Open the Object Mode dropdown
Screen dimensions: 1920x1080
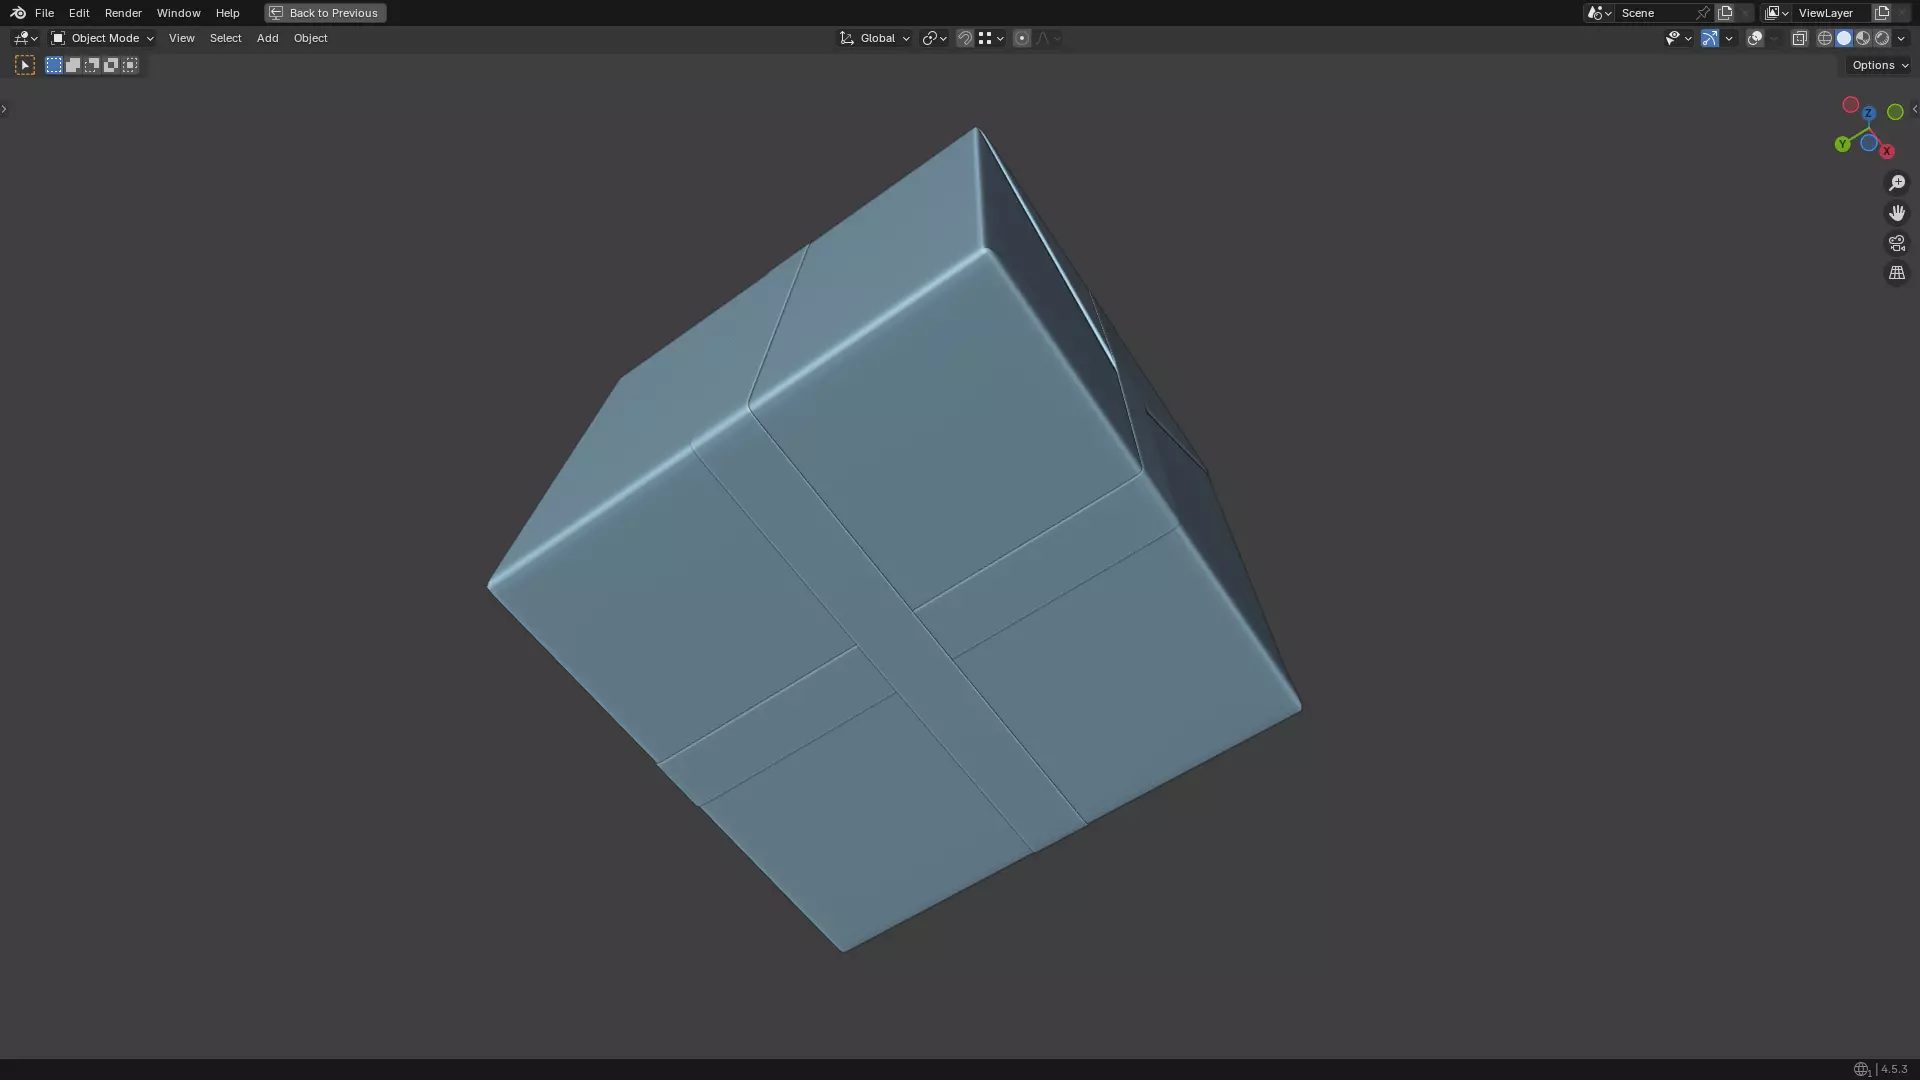tap(103, 38)
